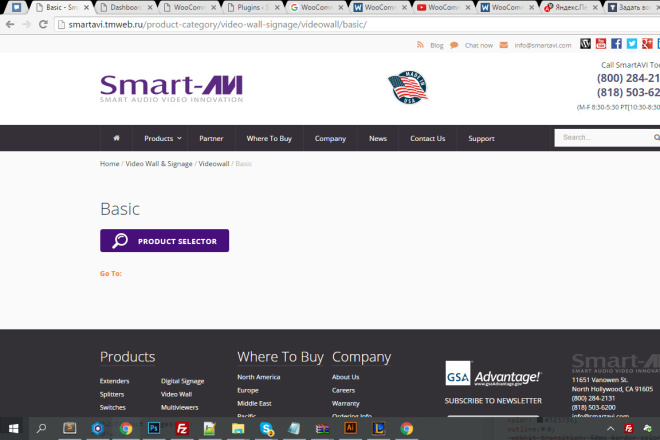Click the browser forward arrow
This screenshot has height=440, width=660.
pos(27,24)
